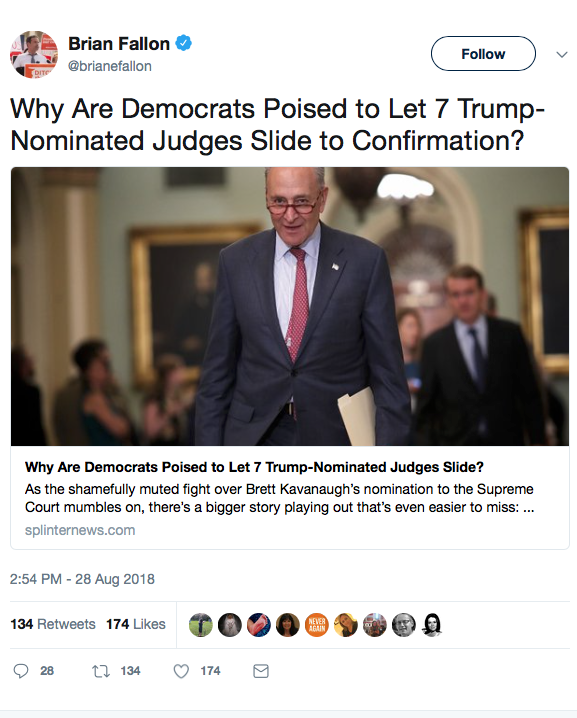
Task: Open the last black-and-white liker avatar
Action: 432,625
